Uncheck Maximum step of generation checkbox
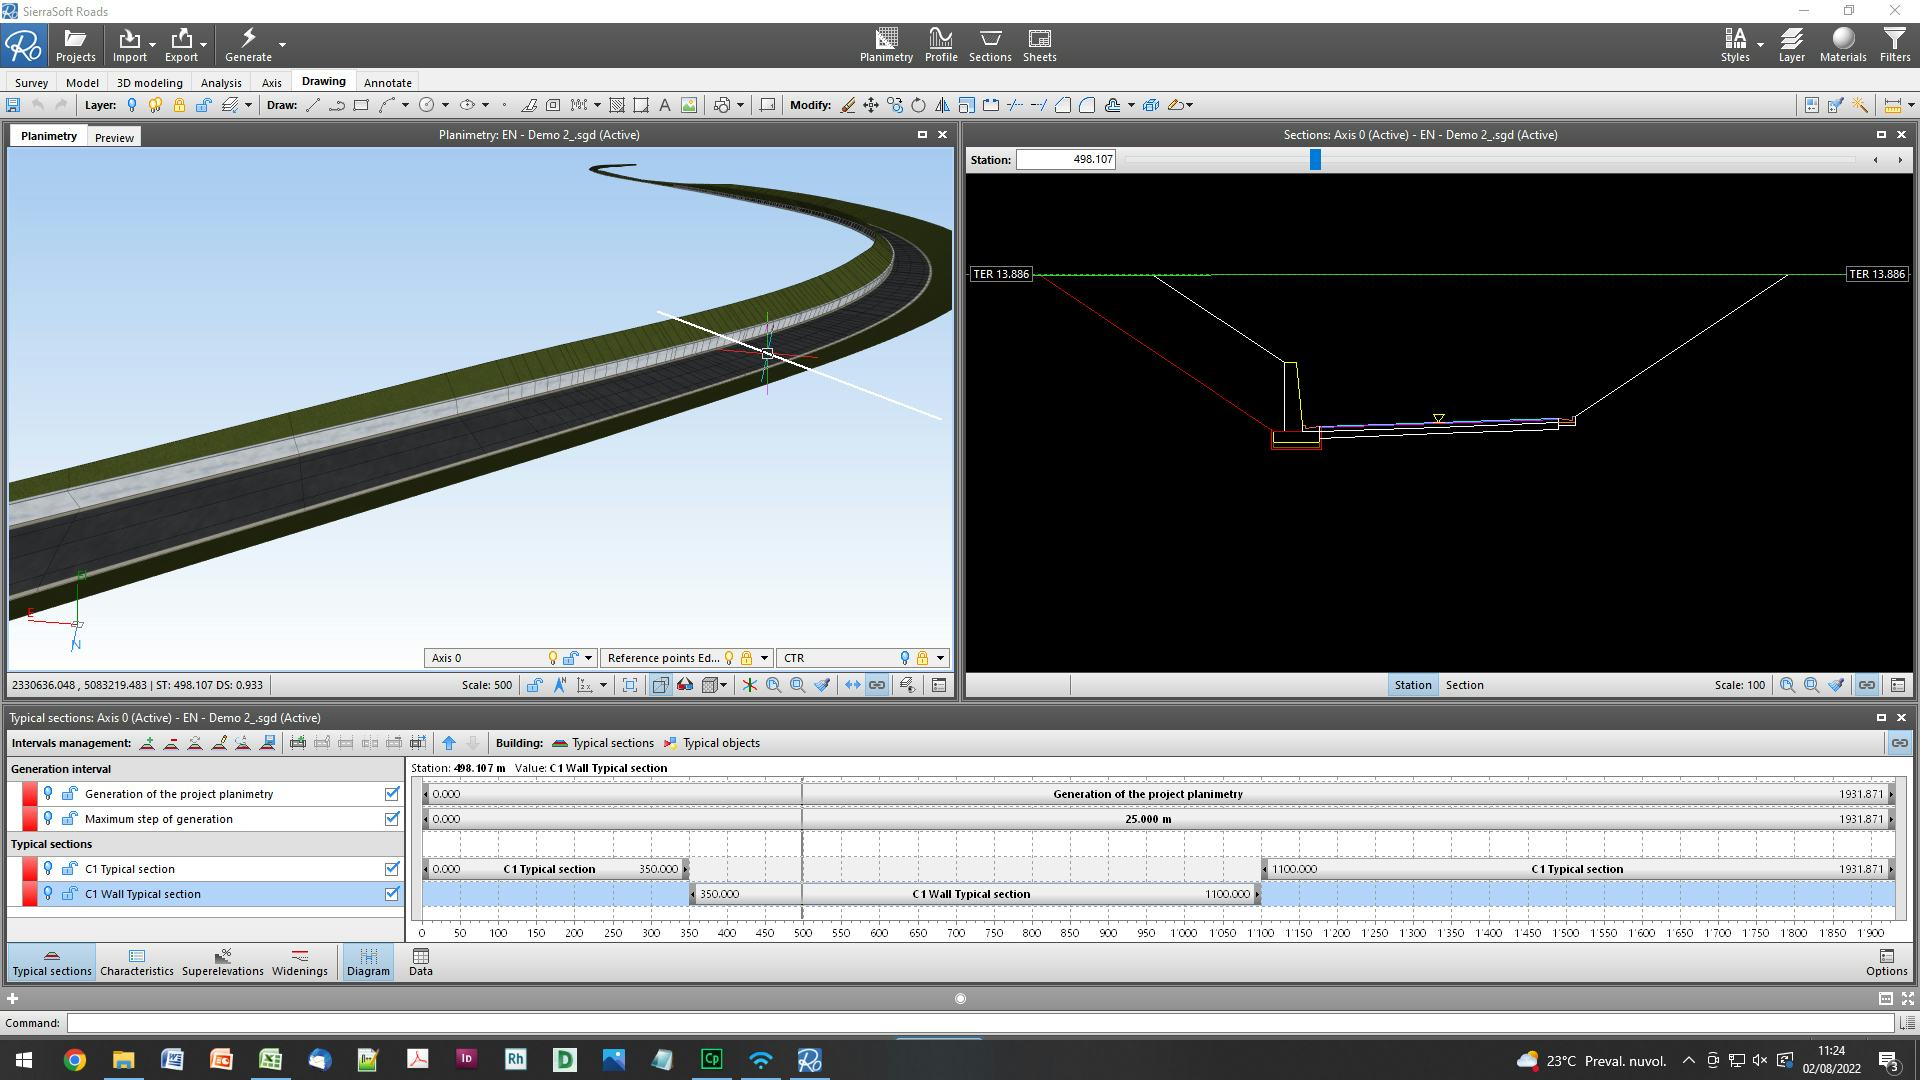Viewport: 1920px width, 1080px height. (392, 819)
